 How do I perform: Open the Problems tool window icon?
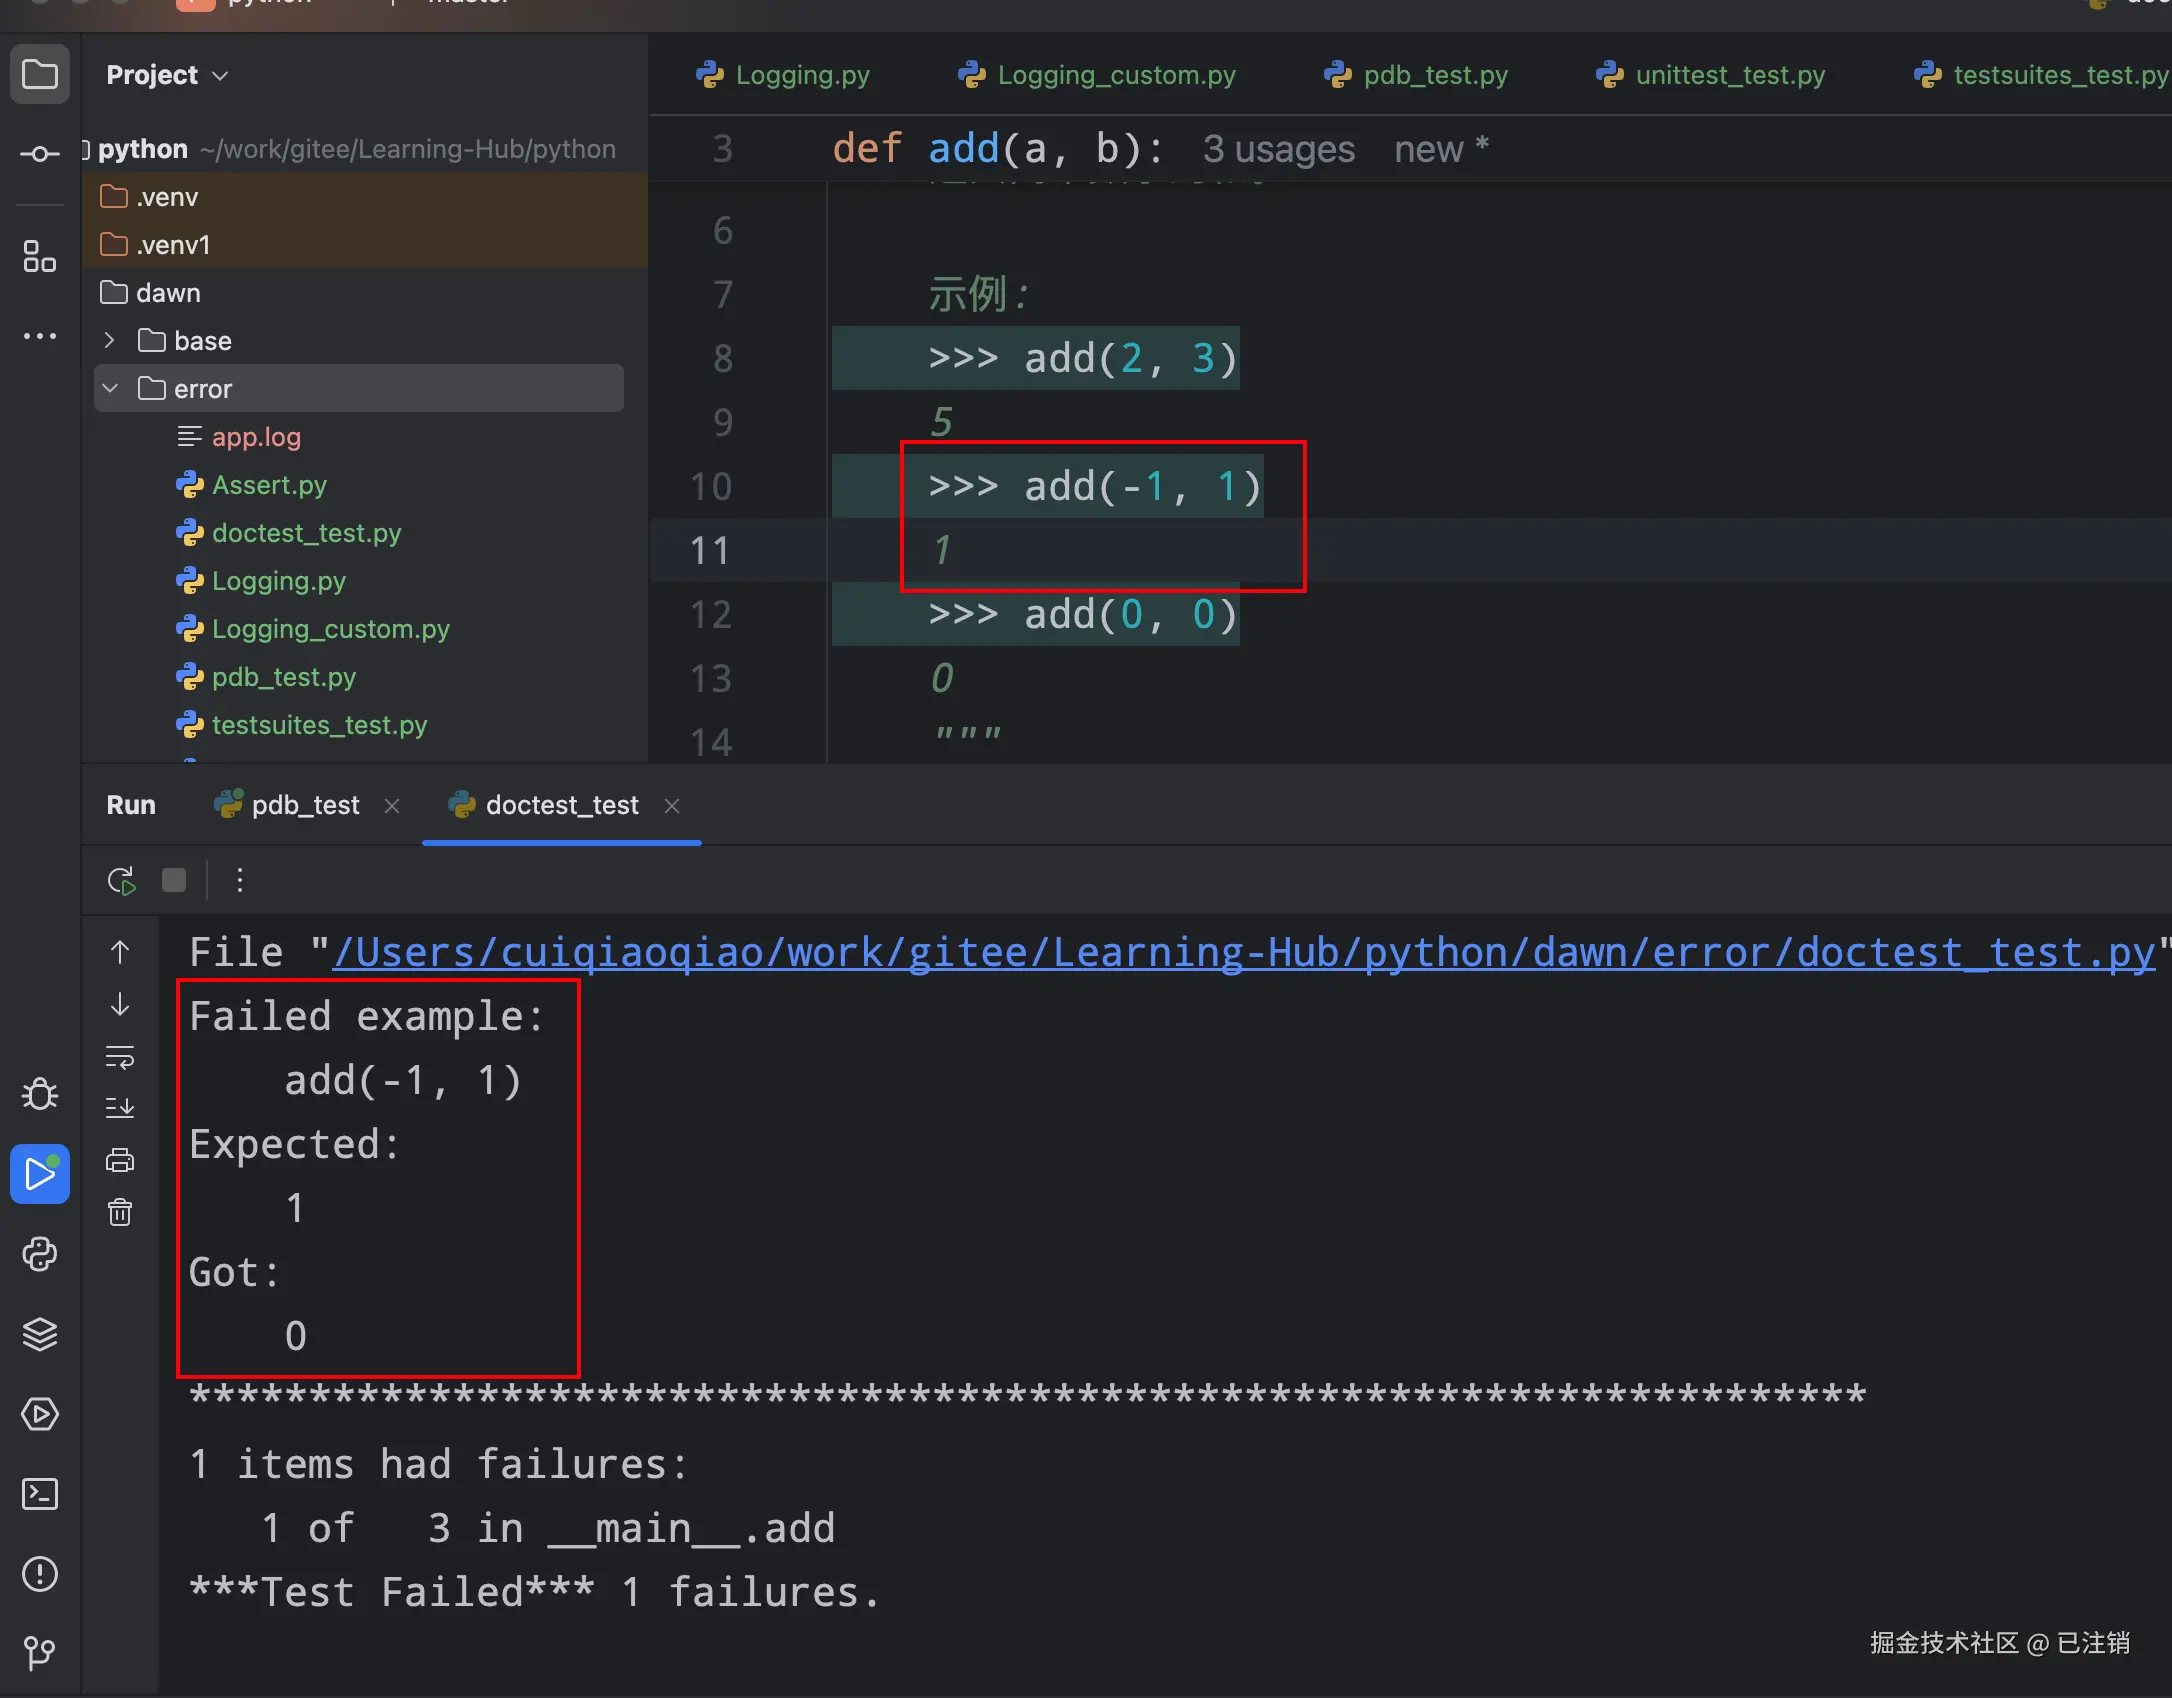[x=40, y=1574]
